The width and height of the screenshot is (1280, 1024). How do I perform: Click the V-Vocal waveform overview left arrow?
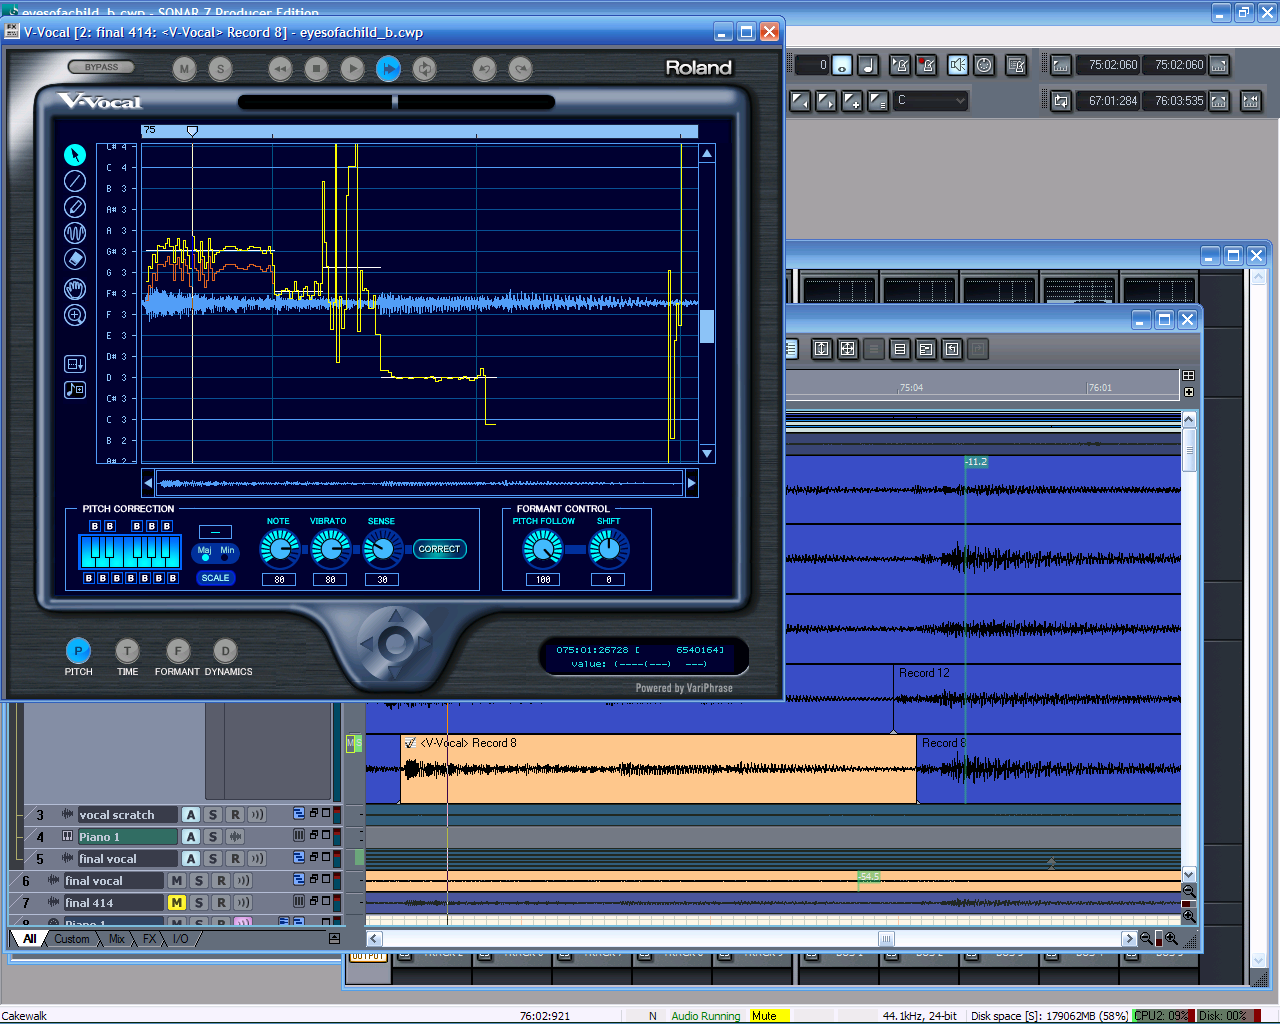(148, 483)
